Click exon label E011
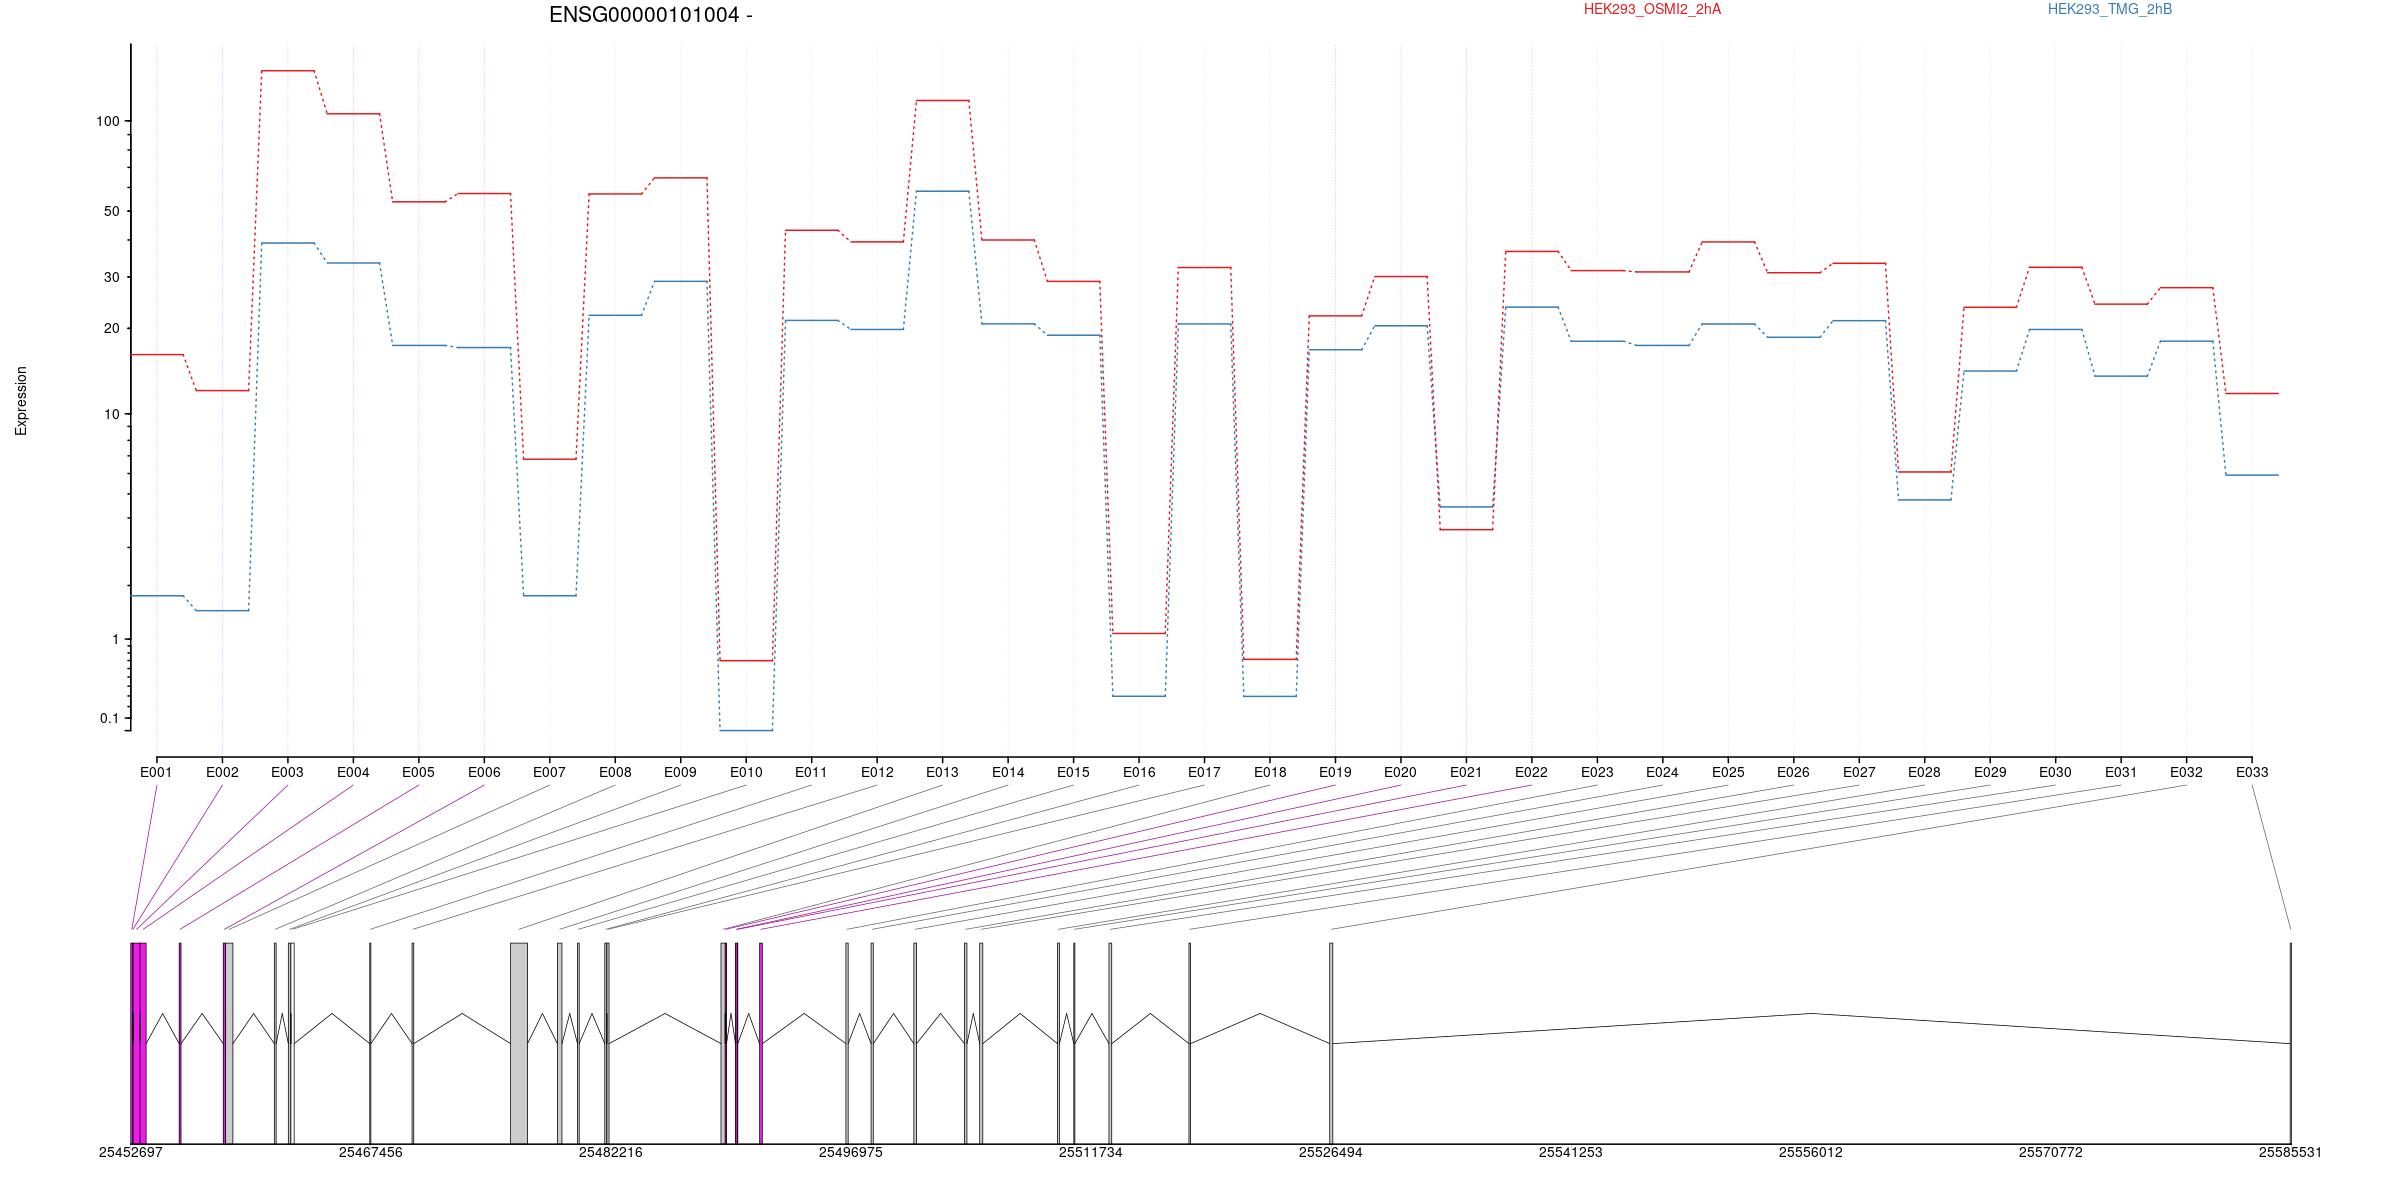The image size is (2400, 1200). tap(811, 772)
